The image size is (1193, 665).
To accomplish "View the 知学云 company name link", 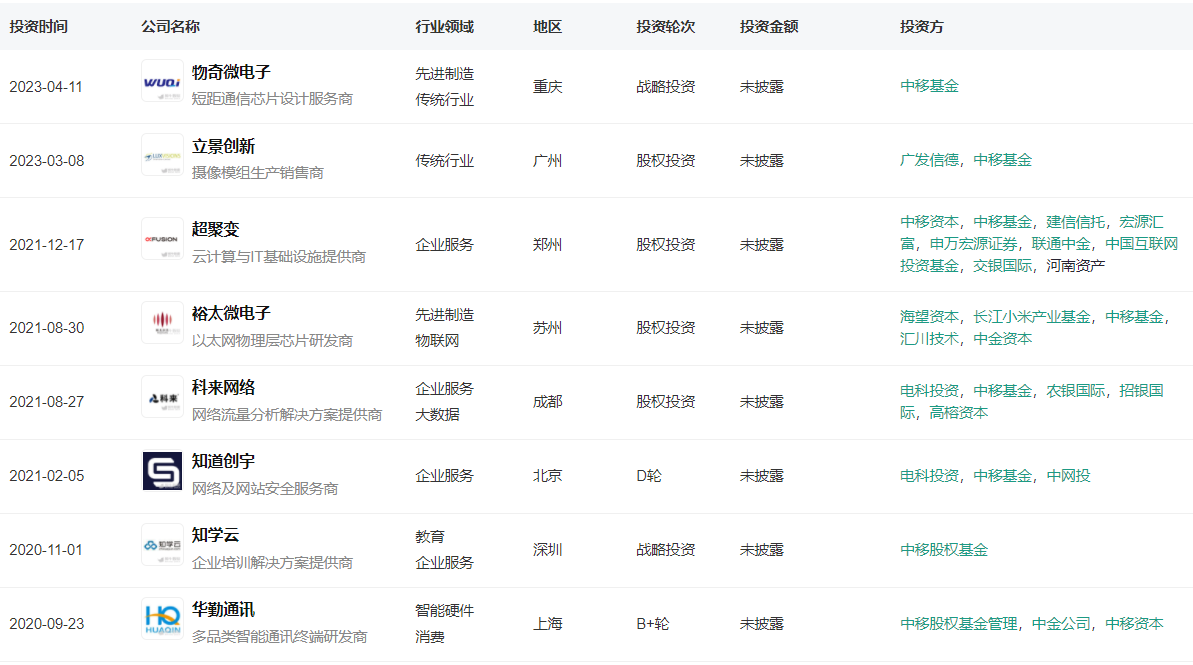I will tap(215, 535).
